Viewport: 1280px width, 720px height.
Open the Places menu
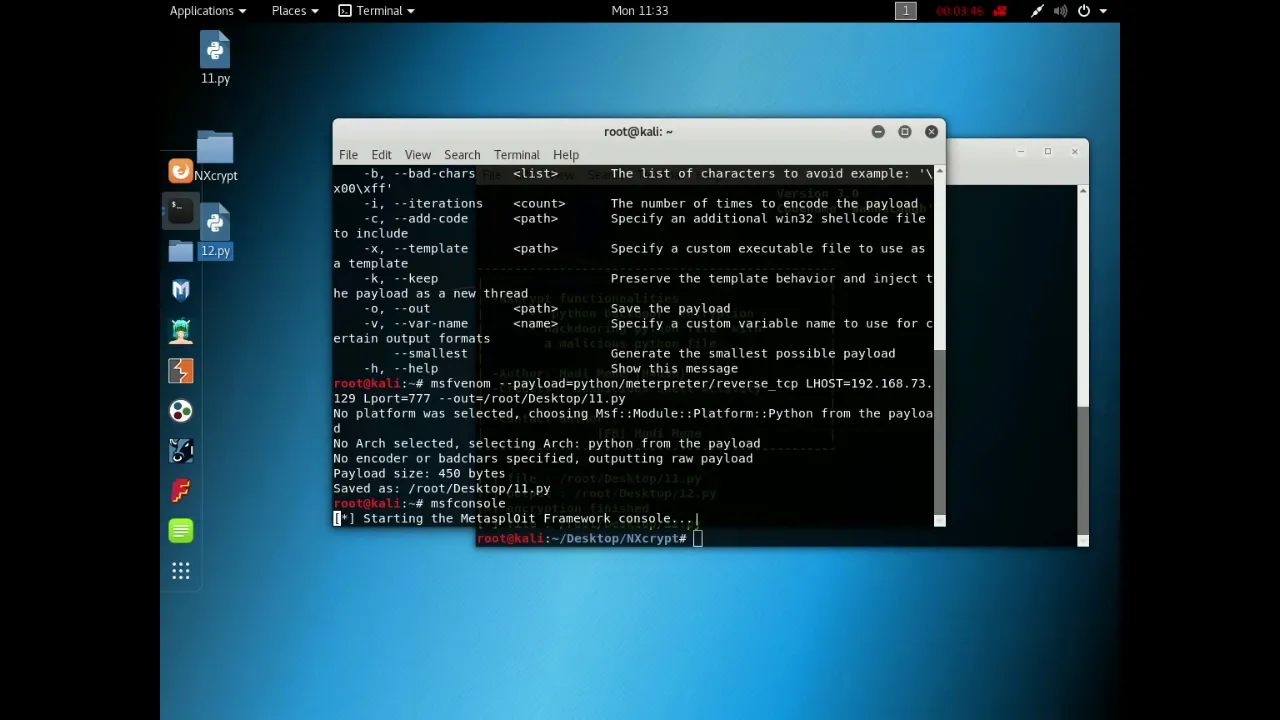pos(295,10)
